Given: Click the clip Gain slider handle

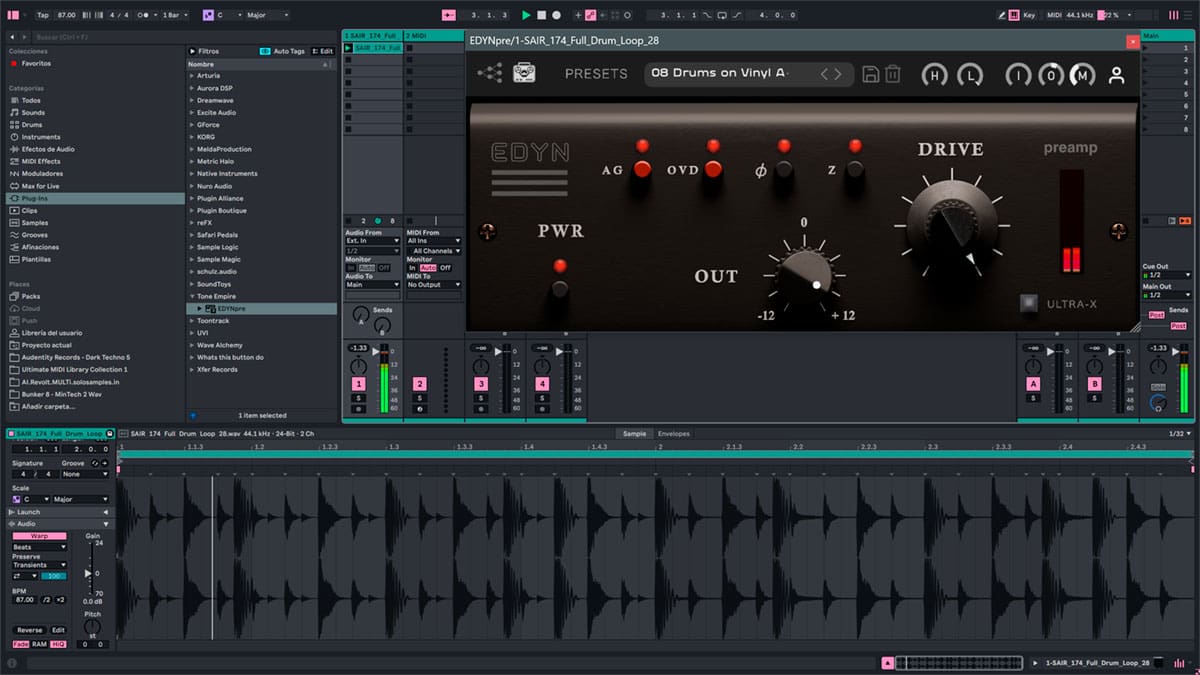Looking at the screenshot, I should coord(88,574).
